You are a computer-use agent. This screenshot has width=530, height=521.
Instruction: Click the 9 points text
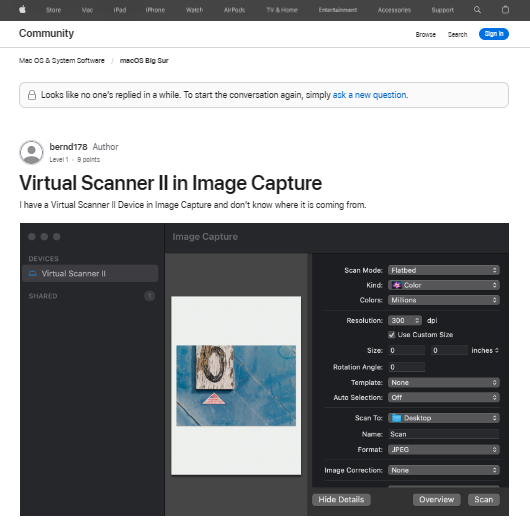(x=88, y=160)
